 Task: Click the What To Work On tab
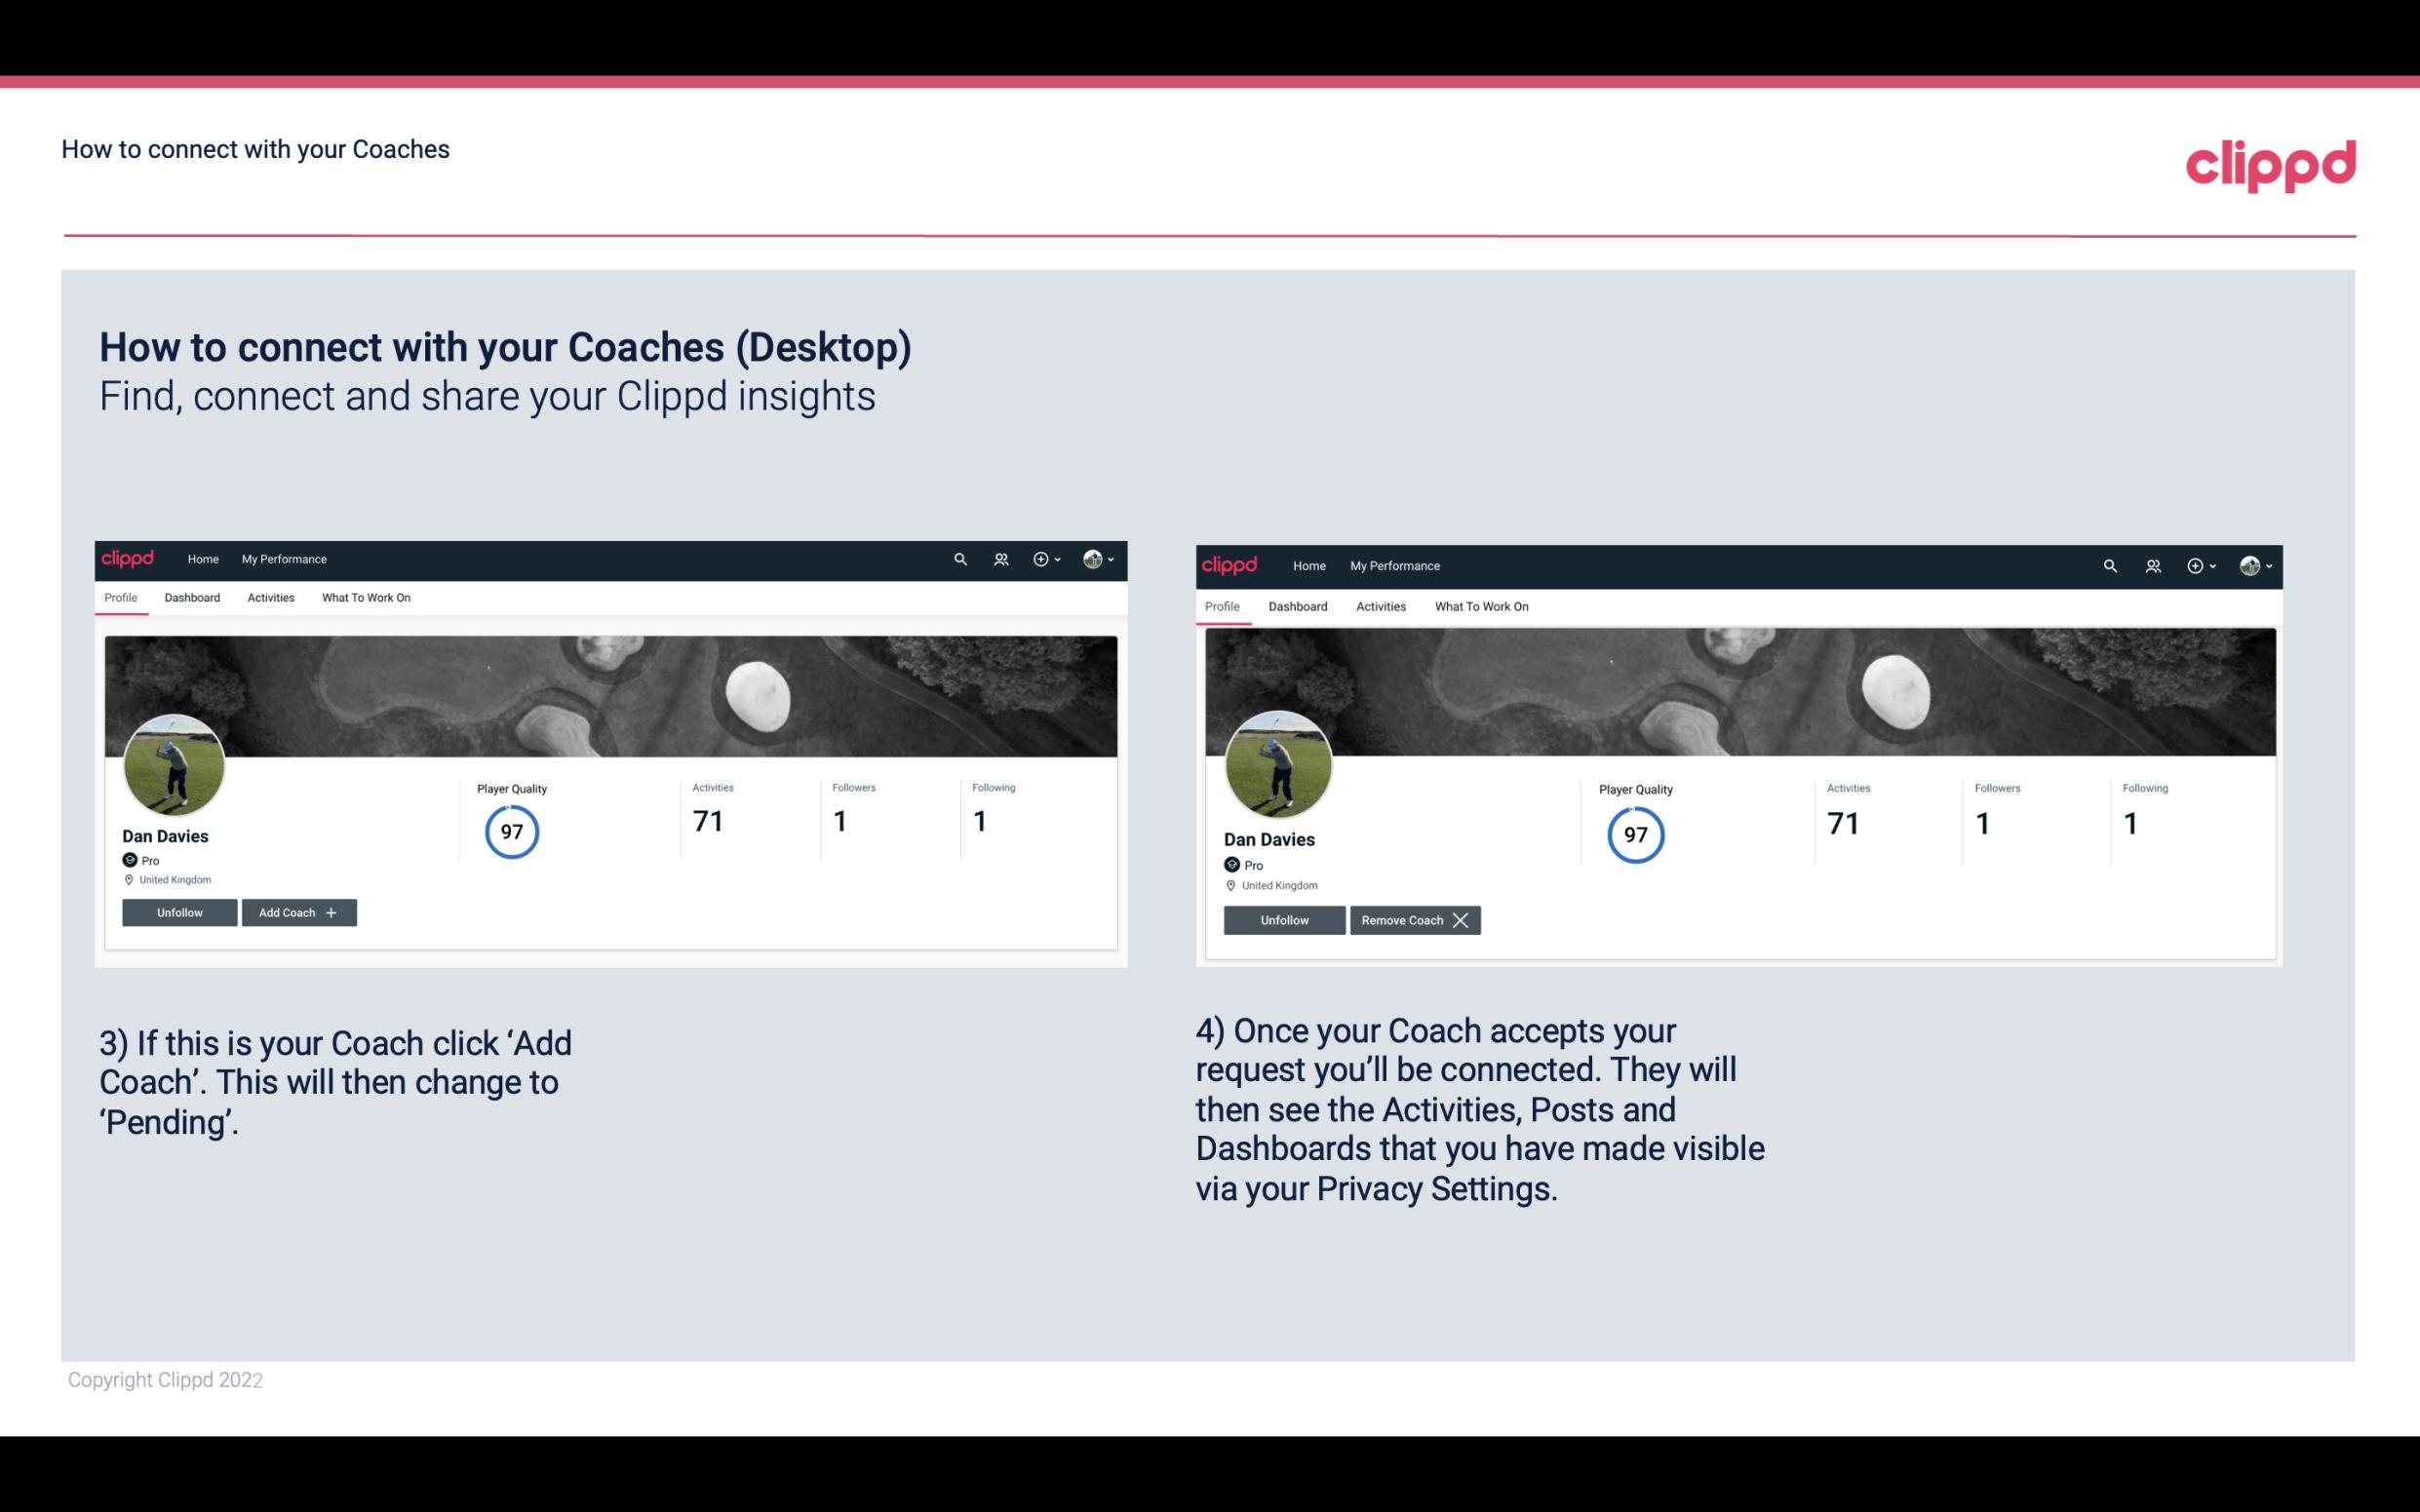[x=364, y=598]
